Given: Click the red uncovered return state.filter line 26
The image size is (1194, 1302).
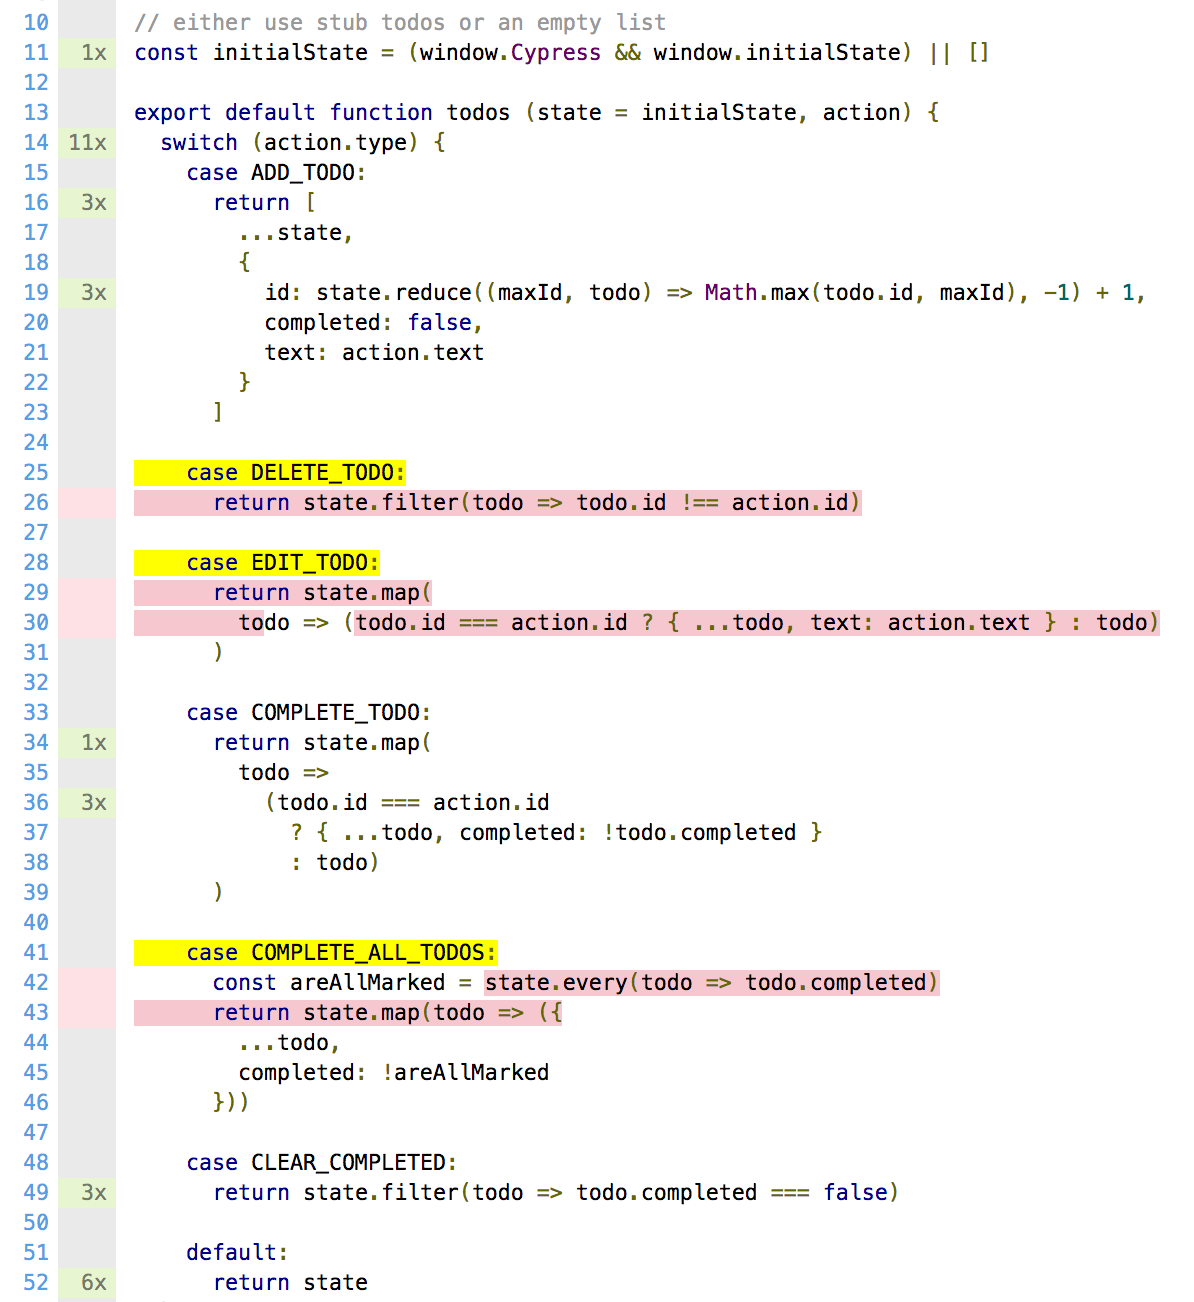Looking at the screenshot, I should point(497,502).
